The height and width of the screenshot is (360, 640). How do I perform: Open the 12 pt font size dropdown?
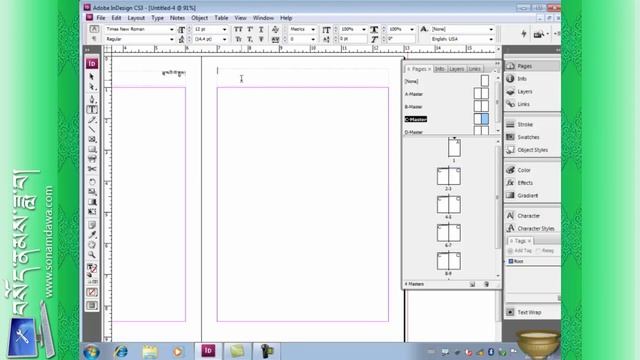point(224,29)
